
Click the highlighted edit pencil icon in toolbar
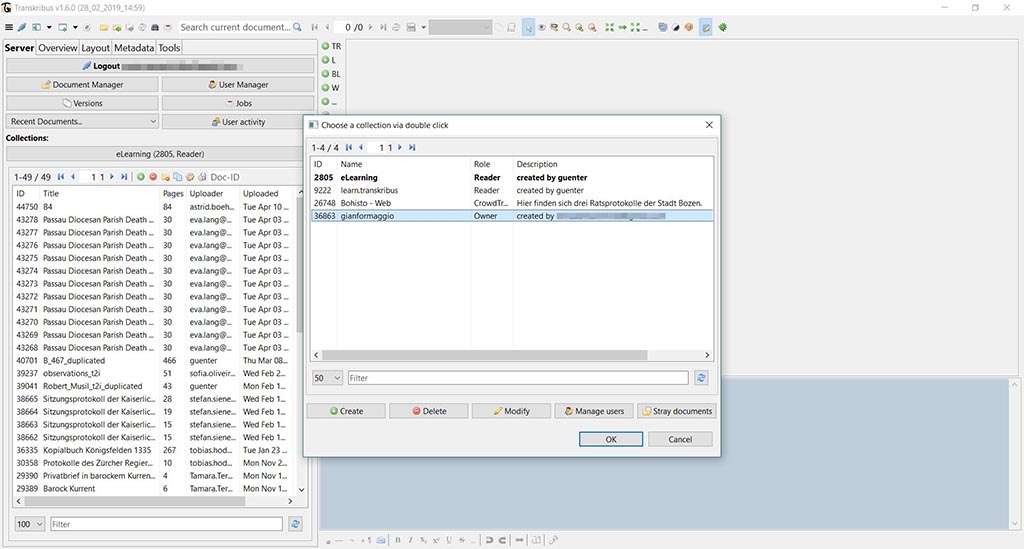(x=706, y=27)
